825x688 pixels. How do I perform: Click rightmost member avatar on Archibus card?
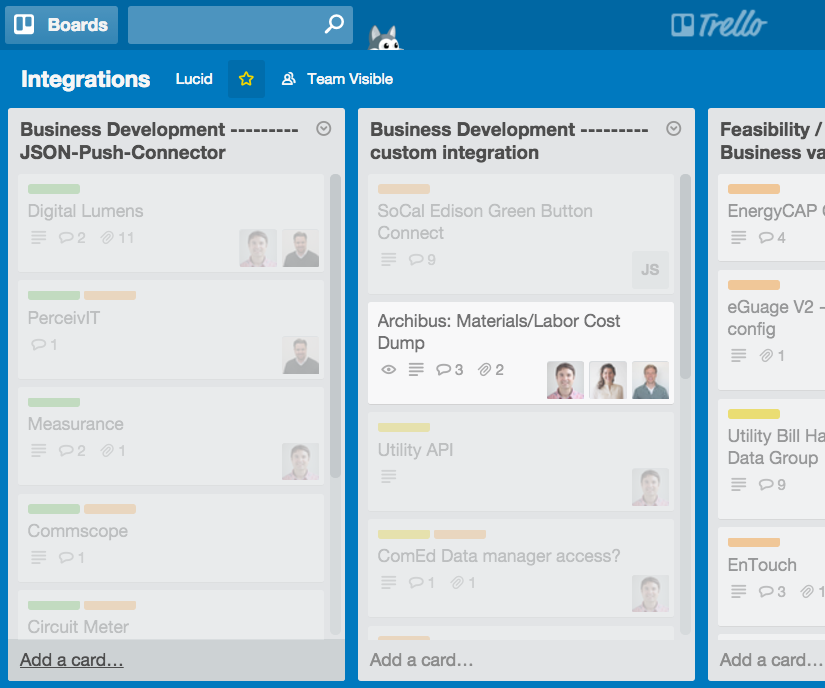click(x=650, y=380)
